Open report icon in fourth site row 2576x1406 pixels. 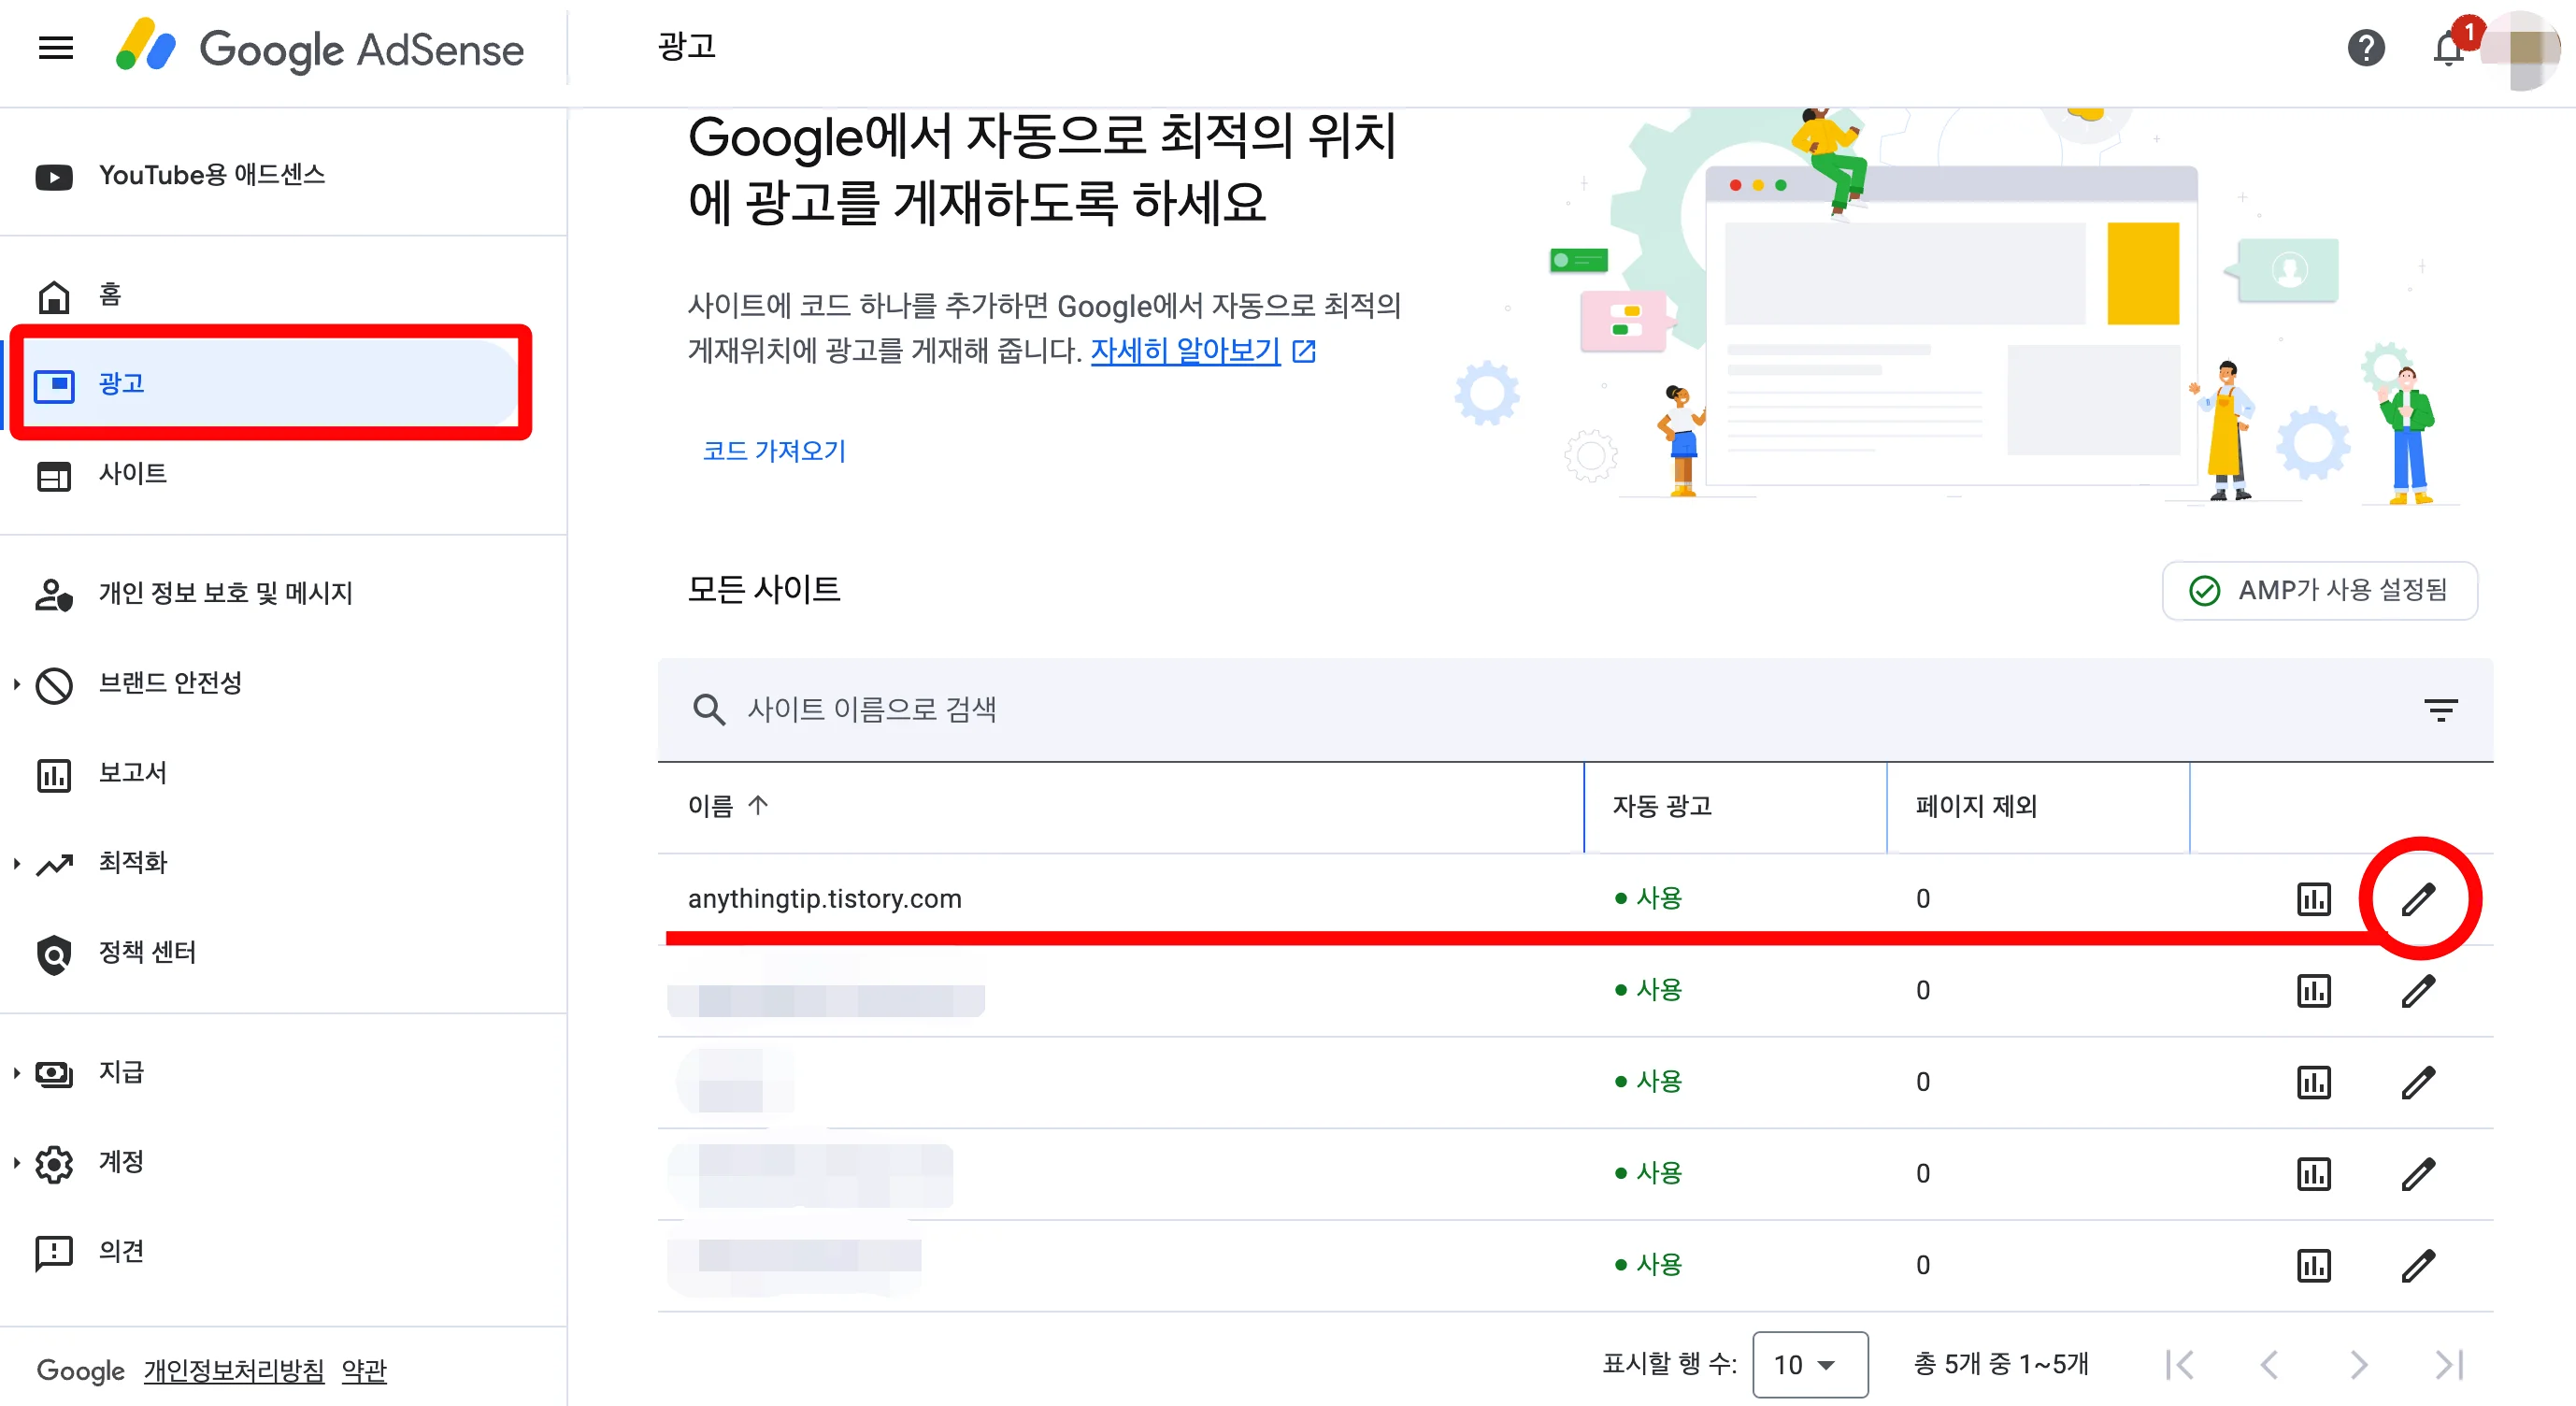tap(2314, 1174)
